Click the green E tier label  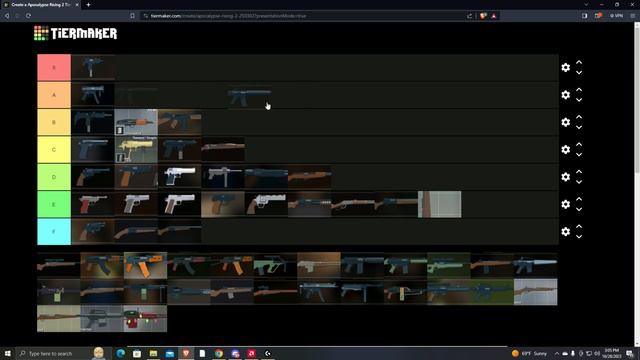click(x=54, y=204)
